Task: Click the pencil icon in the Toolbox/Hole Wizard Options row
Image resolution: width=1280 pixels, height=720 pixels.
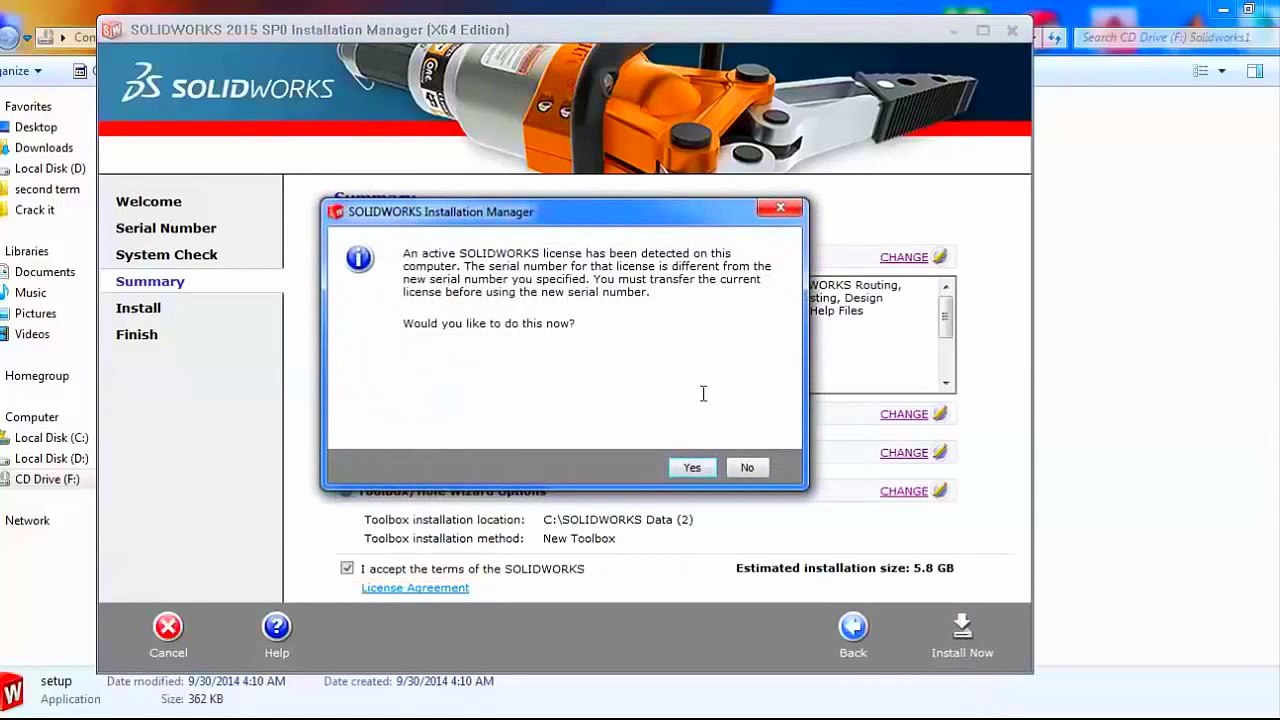Action: [x=940, y=490]
